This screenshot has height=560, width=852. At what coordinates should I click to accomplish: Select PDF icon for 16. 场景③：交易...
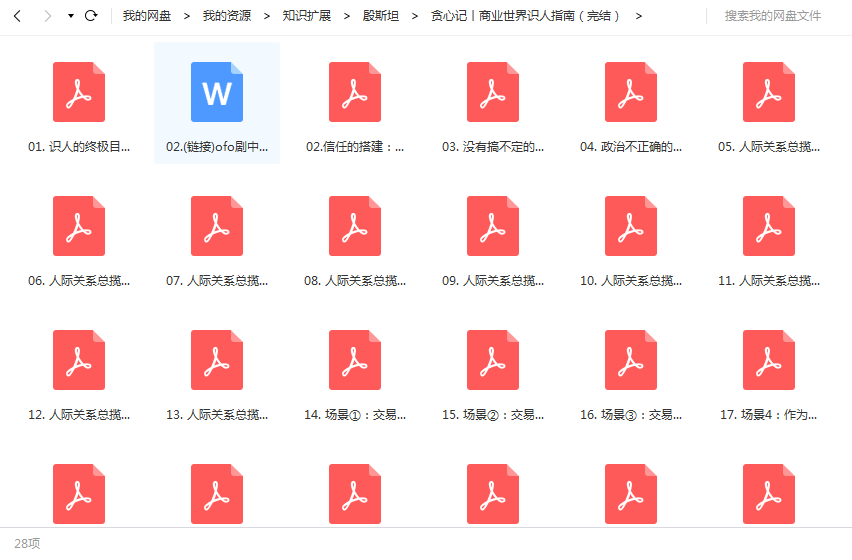(631, 360)
